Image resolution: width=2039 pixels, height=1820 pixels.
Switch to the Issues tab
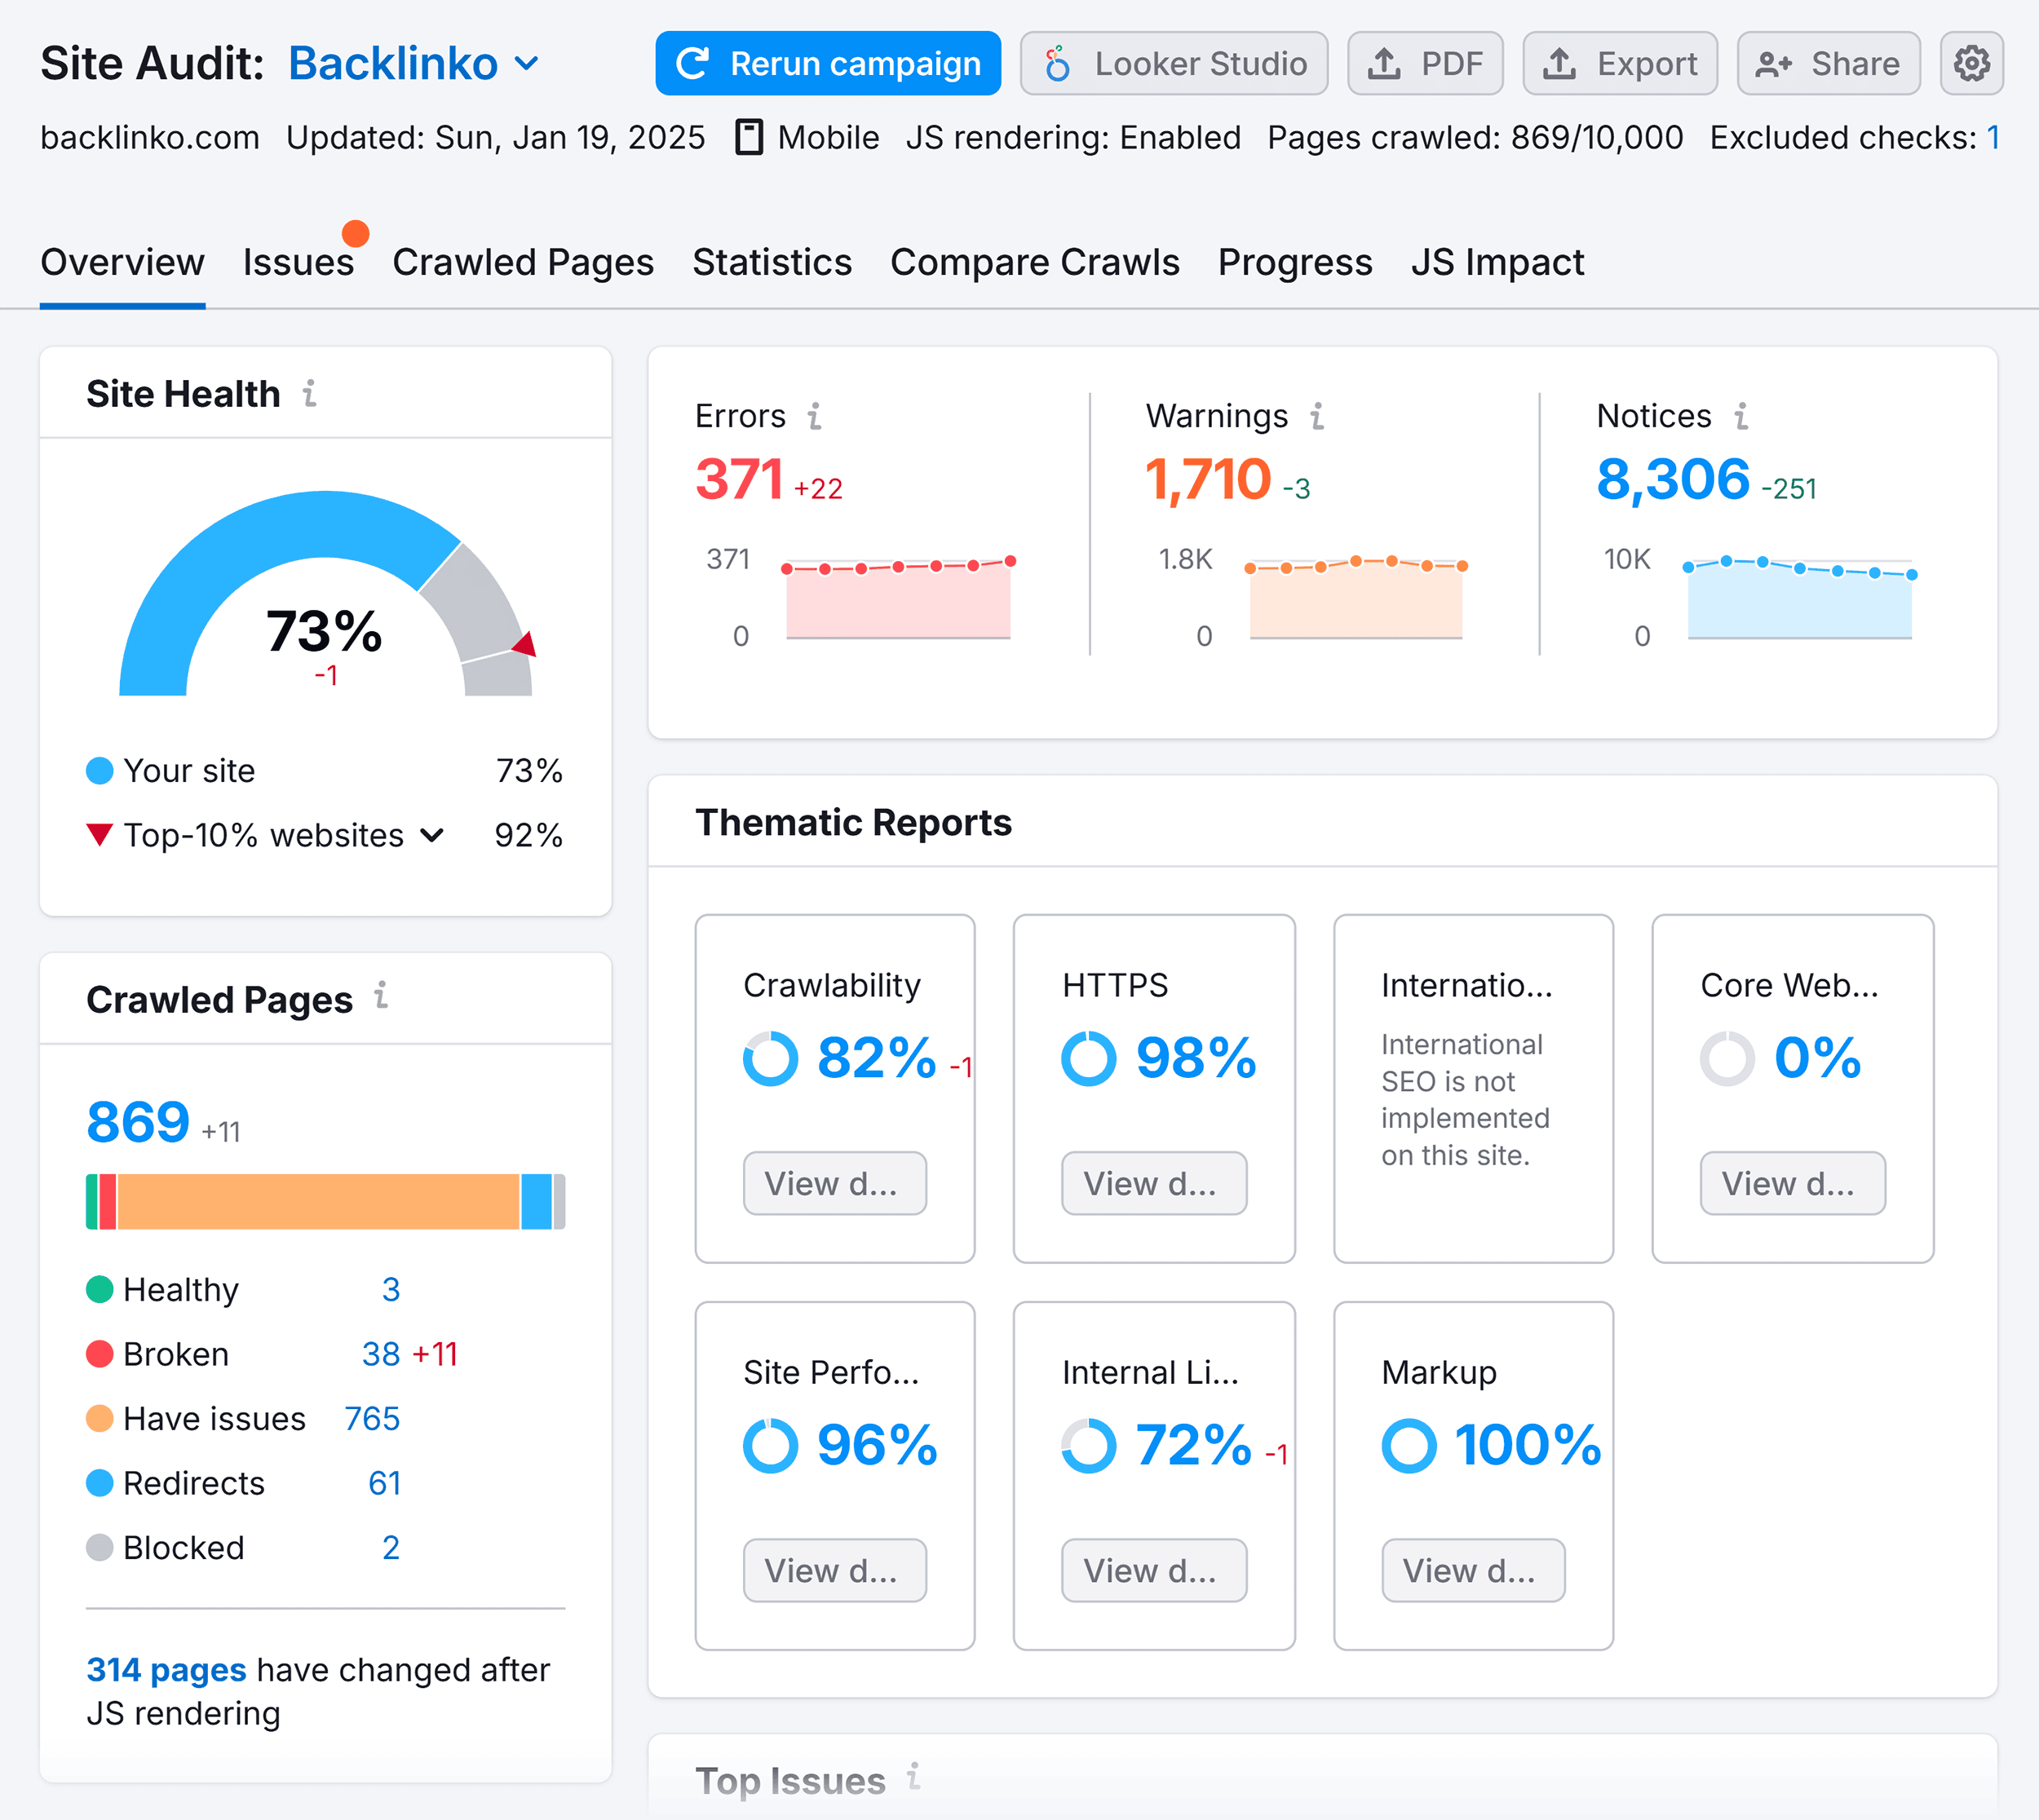click(298, 262)
